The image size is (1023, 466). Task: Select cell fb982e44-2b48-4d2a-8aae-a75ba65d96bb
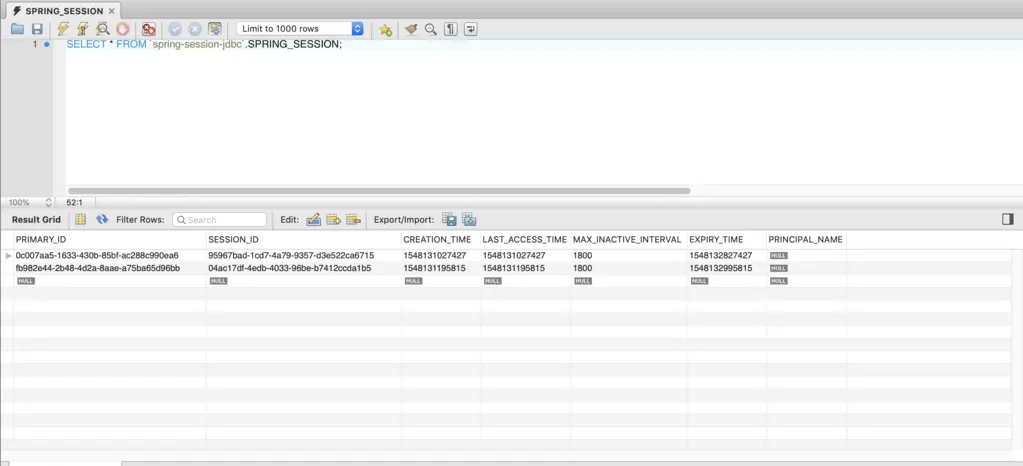coord(110,268)
